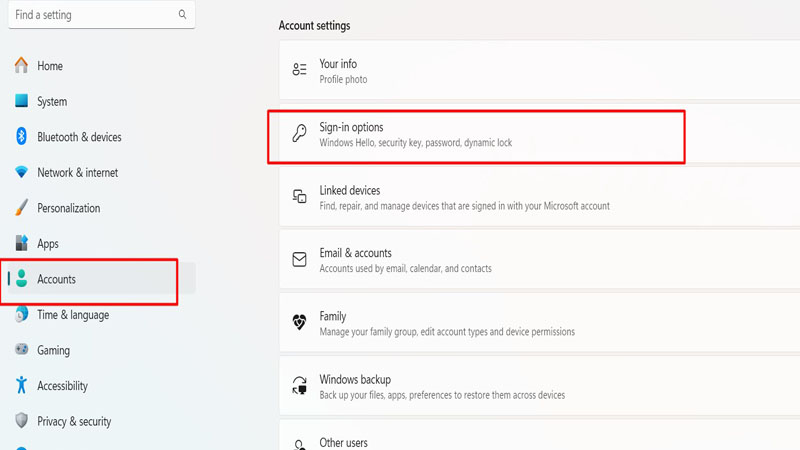Click the Bluetooth icon in sidebar
Viewport: 800px width, 450px height.
[21, 136]
